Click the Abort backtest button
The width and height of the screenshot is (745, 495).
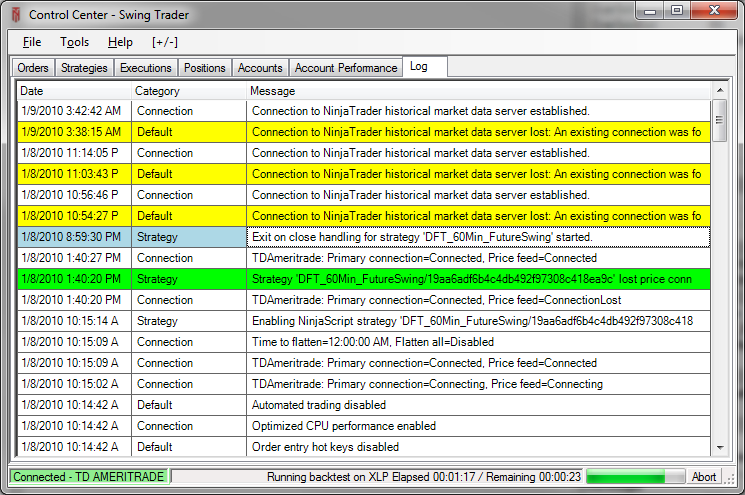coord(704,476)
